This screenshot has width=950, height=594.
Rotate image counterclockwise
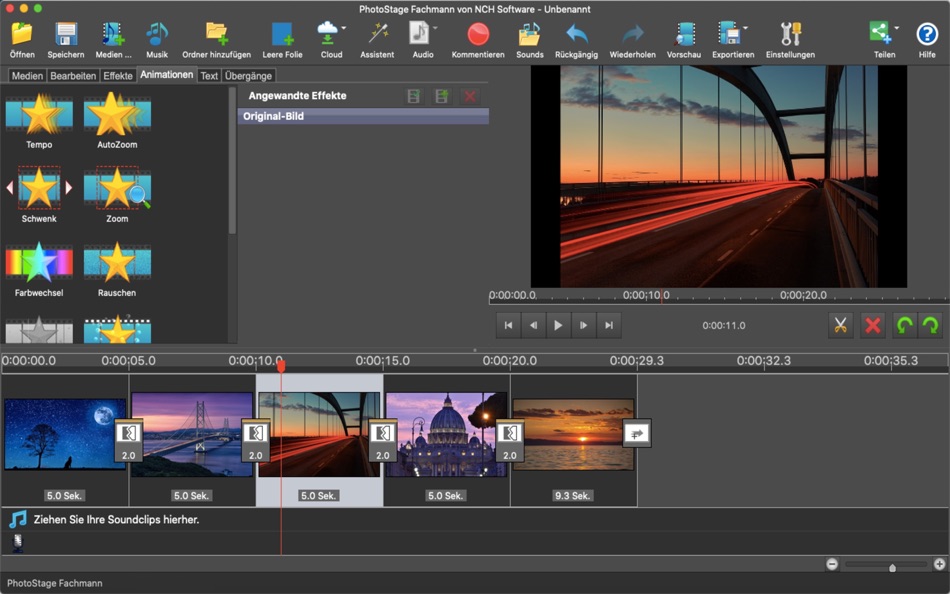tap(905, 325)
